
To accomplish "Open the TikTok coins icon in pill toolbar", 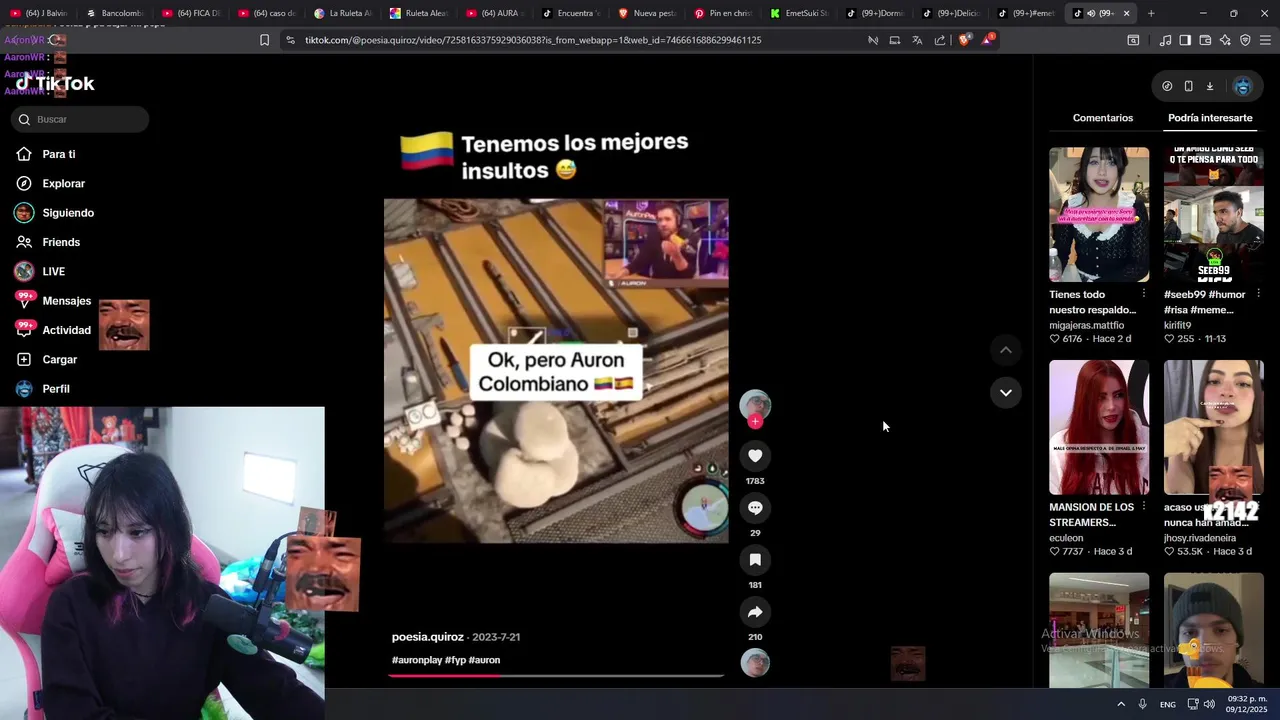I will pos(1167,86).
